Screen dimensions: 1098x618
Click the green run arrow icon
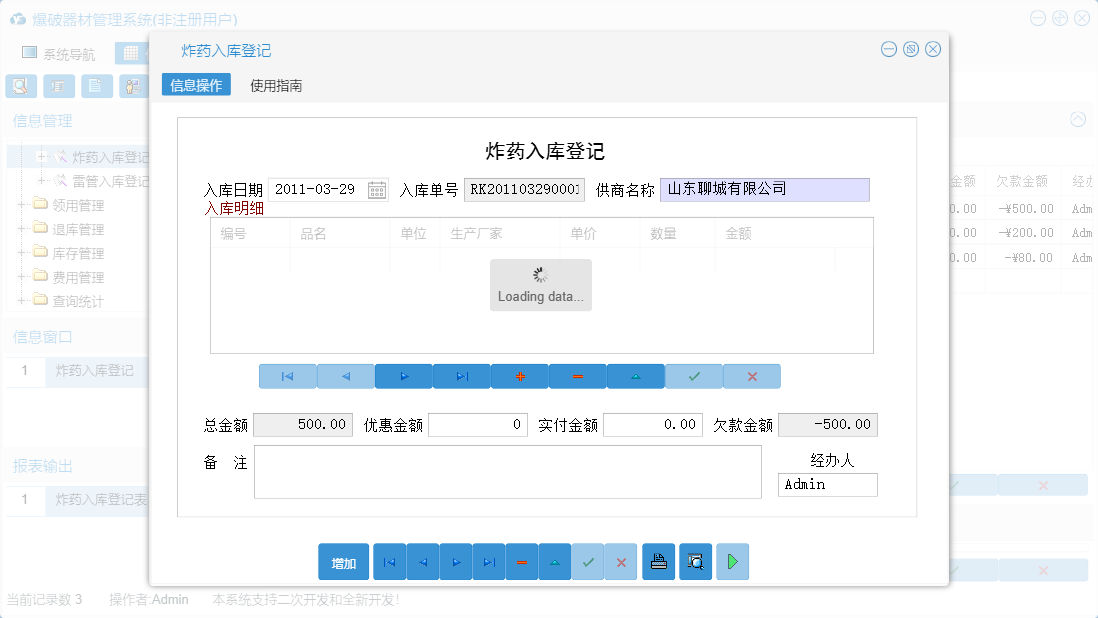pos(732,561)
